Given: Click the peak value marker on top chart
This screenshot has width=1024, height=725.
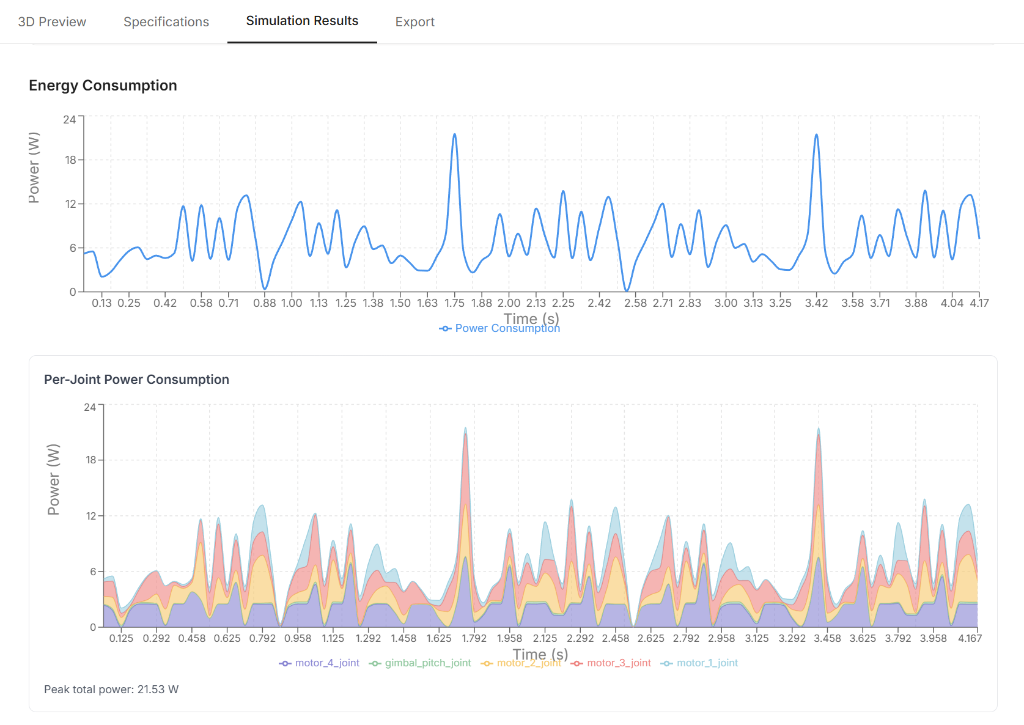Looking at the screenshot, I should pos(452,132).
